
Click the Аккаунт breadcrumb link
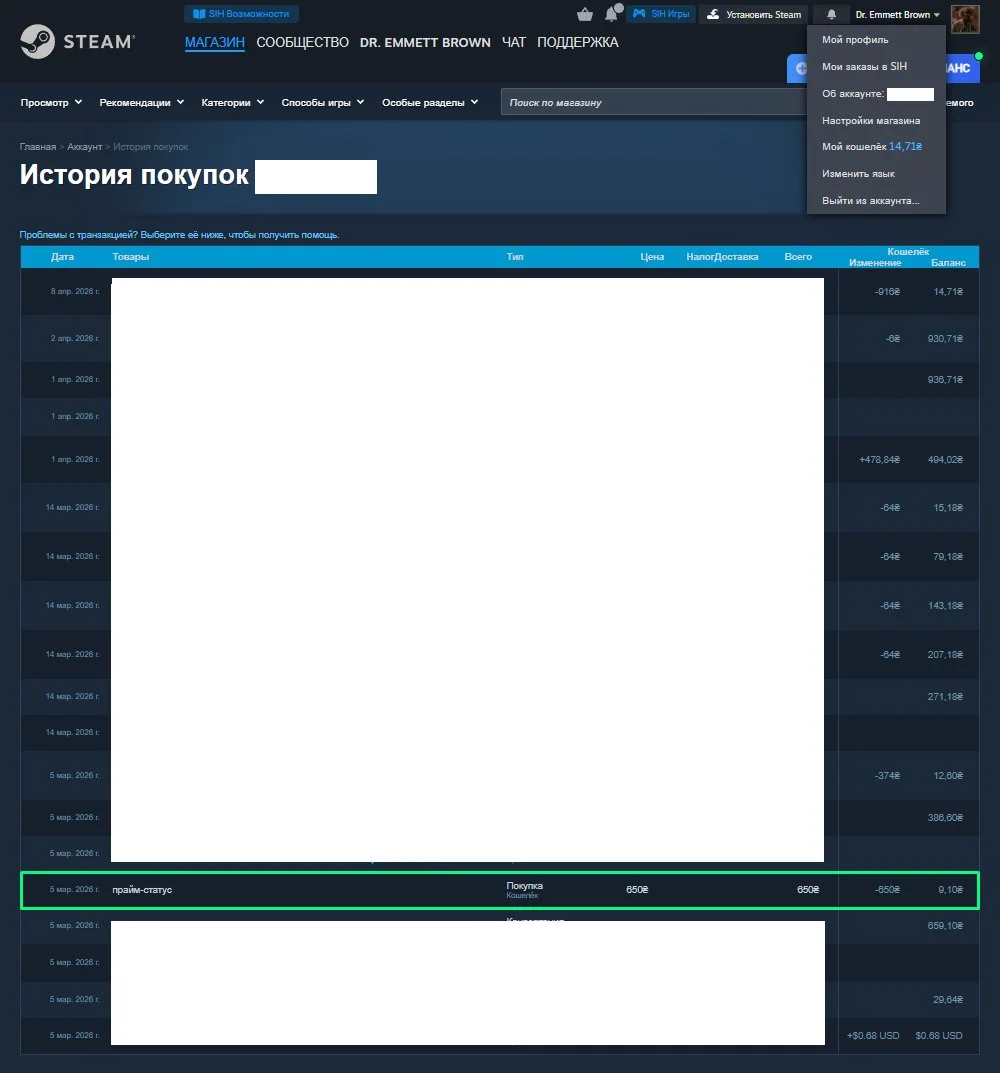[x=84, y=147]
